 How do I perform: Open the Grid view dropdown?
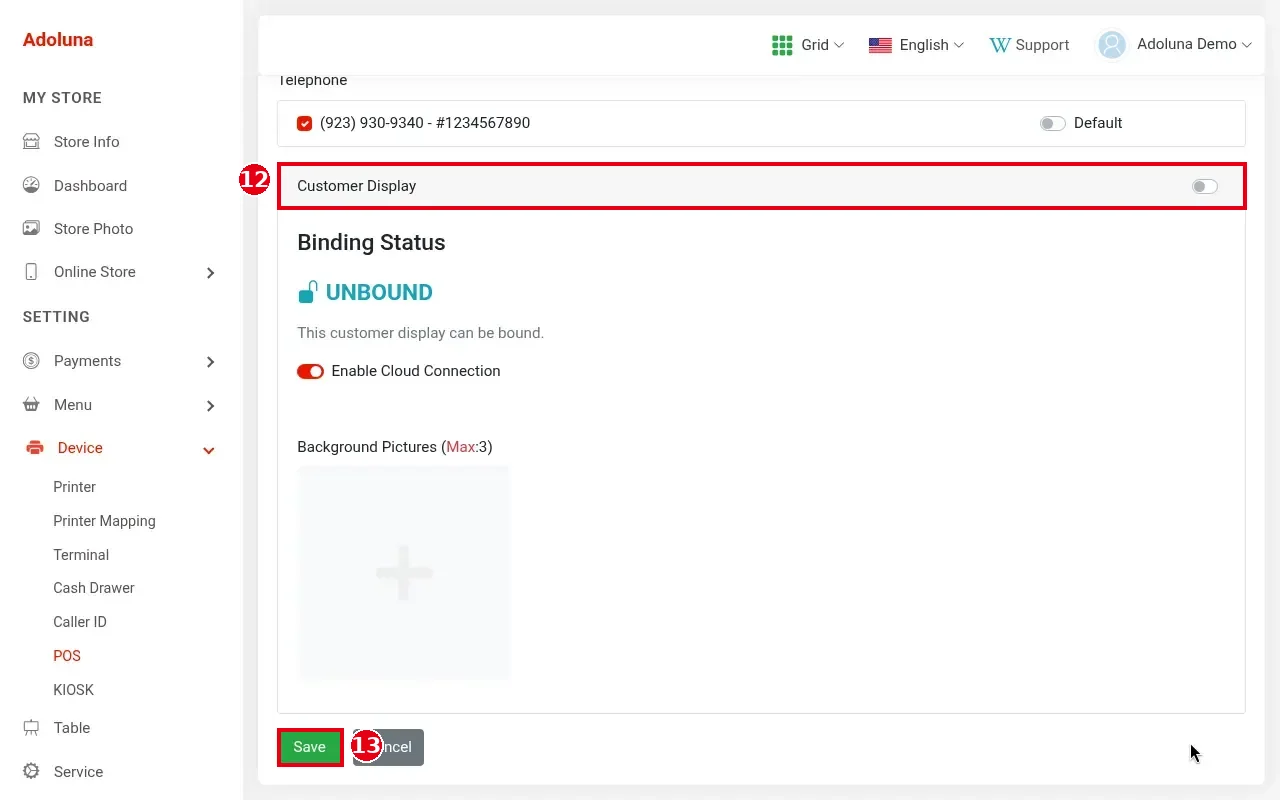808,45
